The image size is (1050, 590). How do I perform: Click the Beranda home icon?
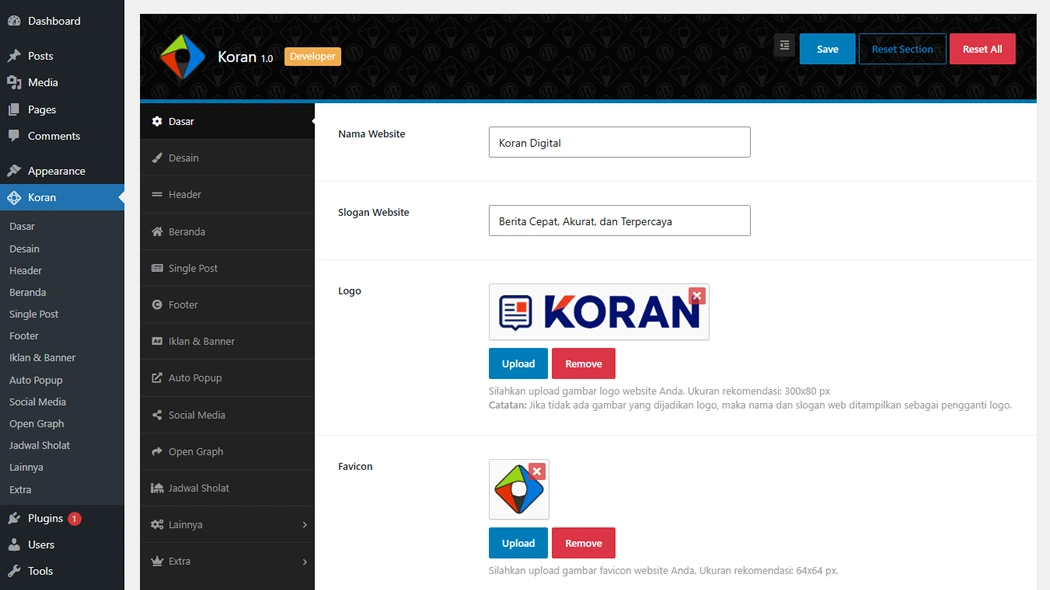click(x=157, y=232)
